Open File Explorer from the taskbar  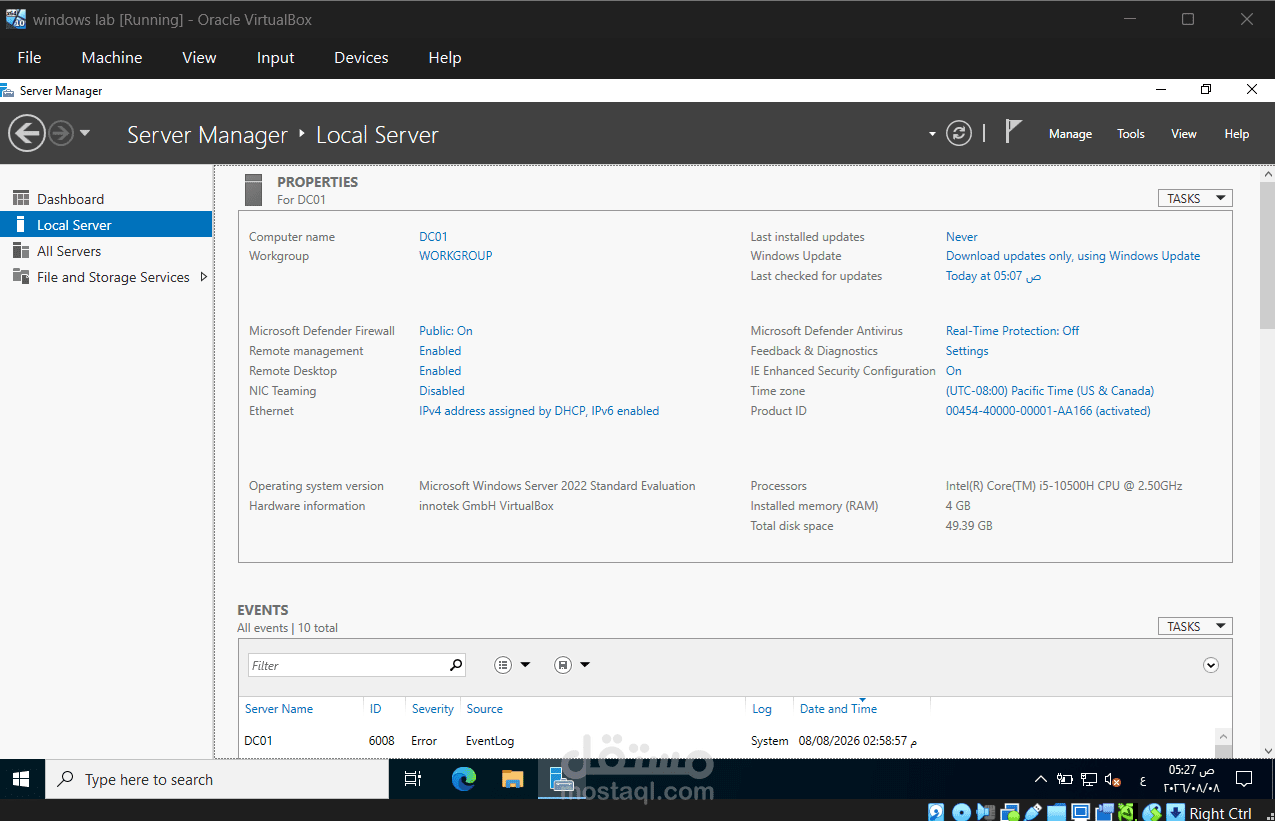512,779
